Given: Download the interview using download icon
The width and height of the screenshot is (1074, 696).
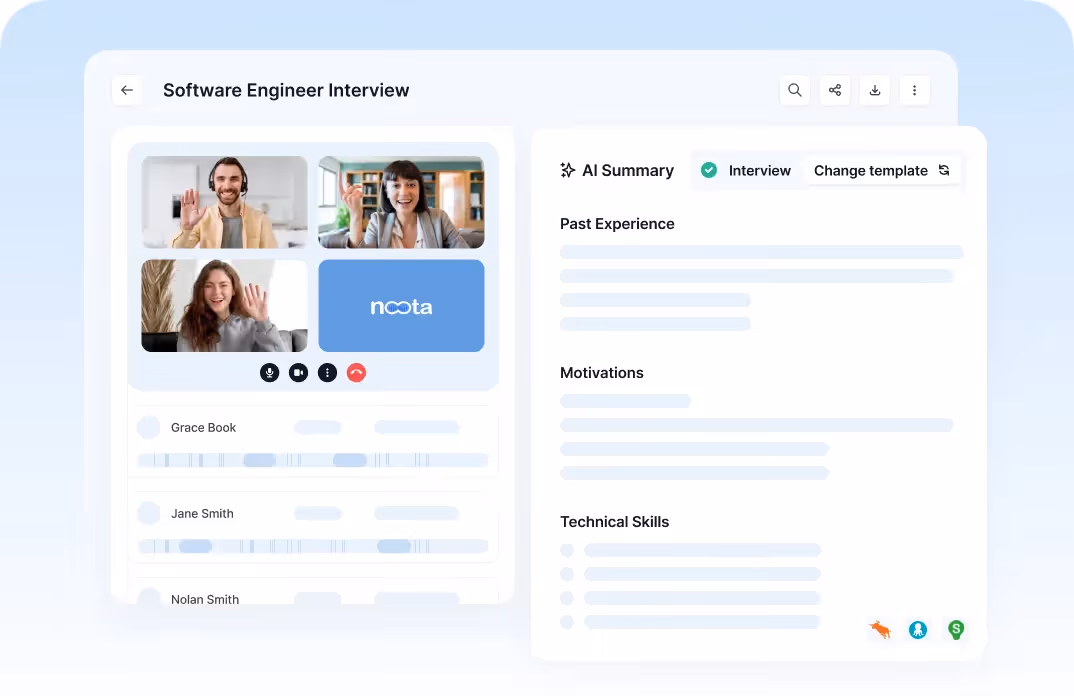Looking at the screenshot, I should (875, 90).
